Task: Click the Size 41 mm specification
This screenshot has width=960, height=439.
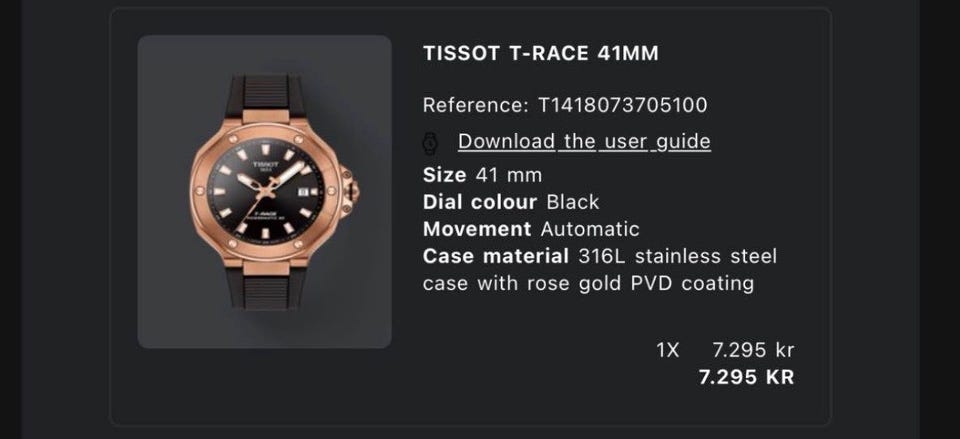Action: (x=482, y=174)
